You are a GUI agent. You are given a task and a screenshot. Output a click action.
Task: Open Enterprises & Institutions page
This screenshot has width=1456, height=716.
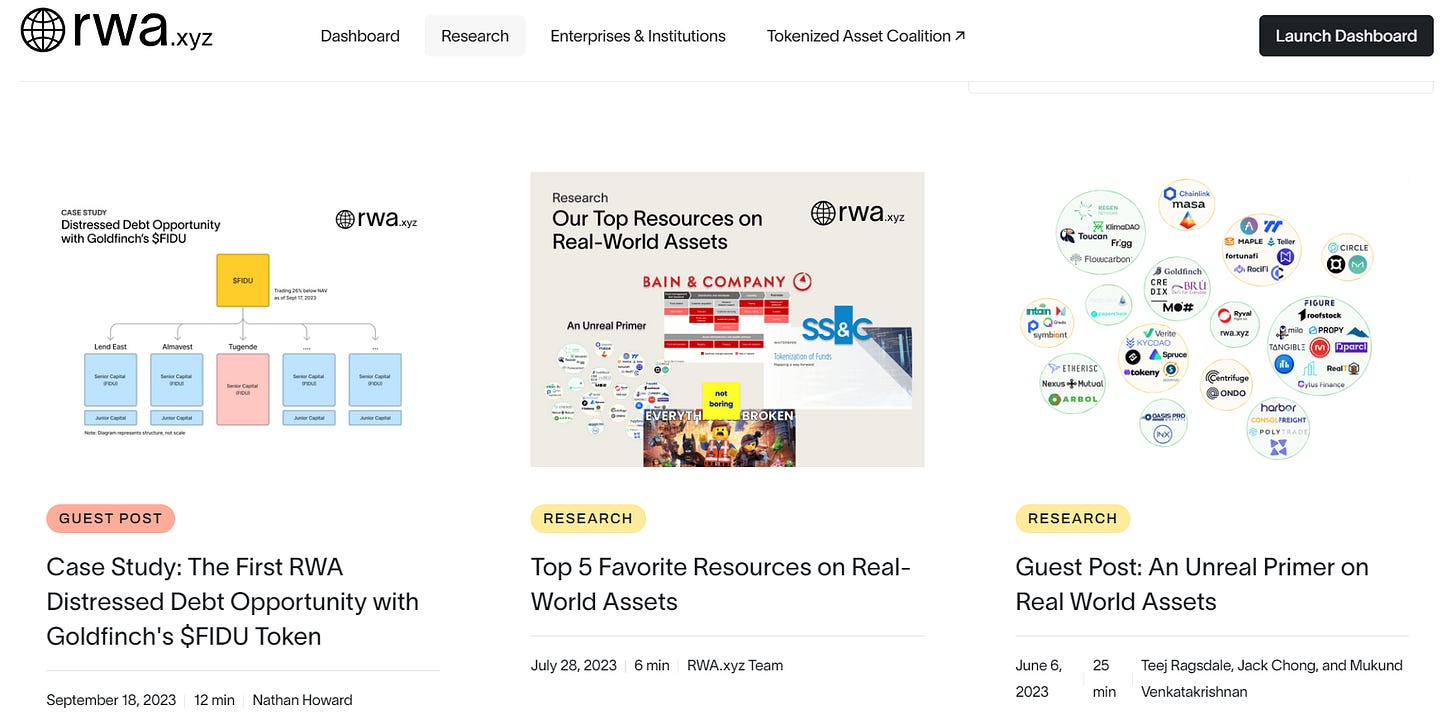(x=638, y=36)
